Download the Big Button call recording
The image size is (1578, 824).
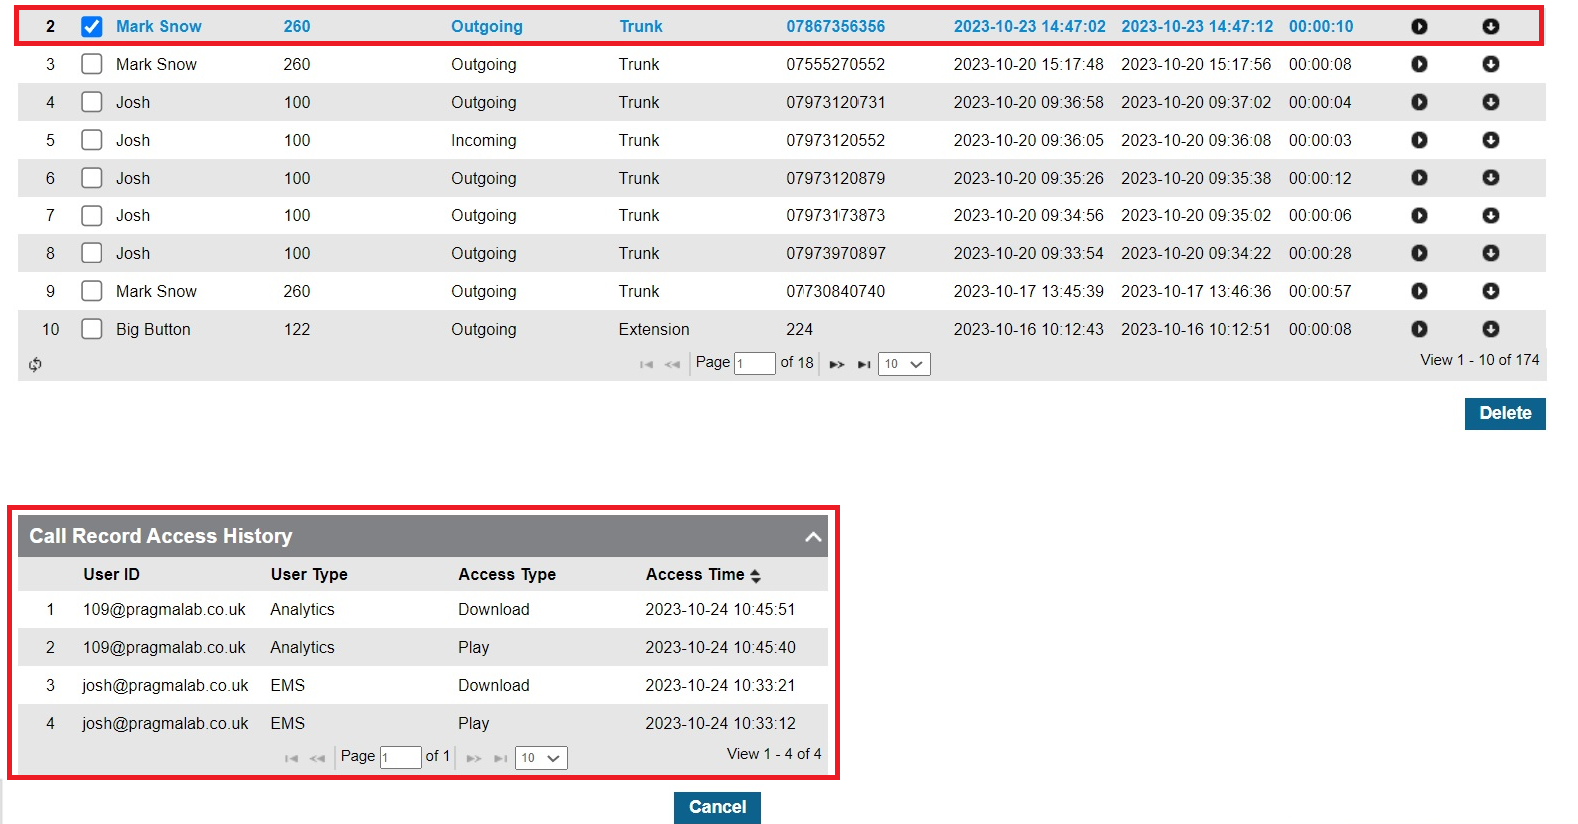pyautogui.click(x=1490, y=329)
